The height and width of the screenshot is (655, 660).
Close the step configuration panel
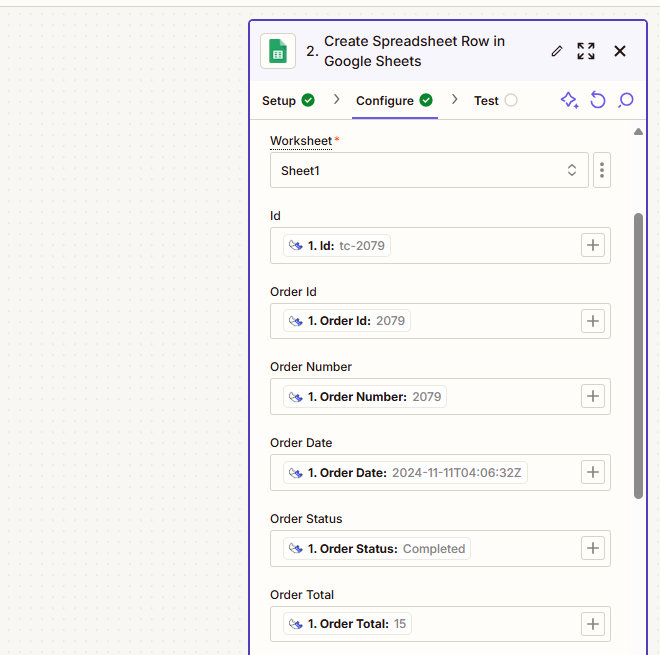click(x=620, y=51)
